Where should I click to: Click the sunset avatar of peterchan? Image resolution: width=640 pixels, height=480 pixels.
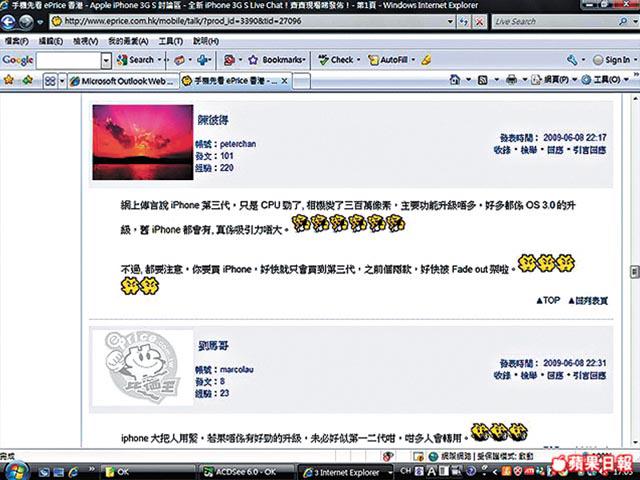pyautogui.click(x=143, y=142)
